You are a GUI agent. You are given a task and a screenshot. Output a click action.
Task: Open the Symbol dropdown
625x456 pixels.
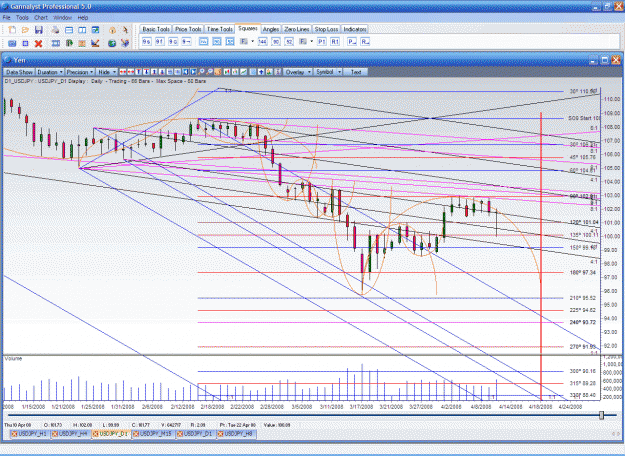[x=328, y=72]
